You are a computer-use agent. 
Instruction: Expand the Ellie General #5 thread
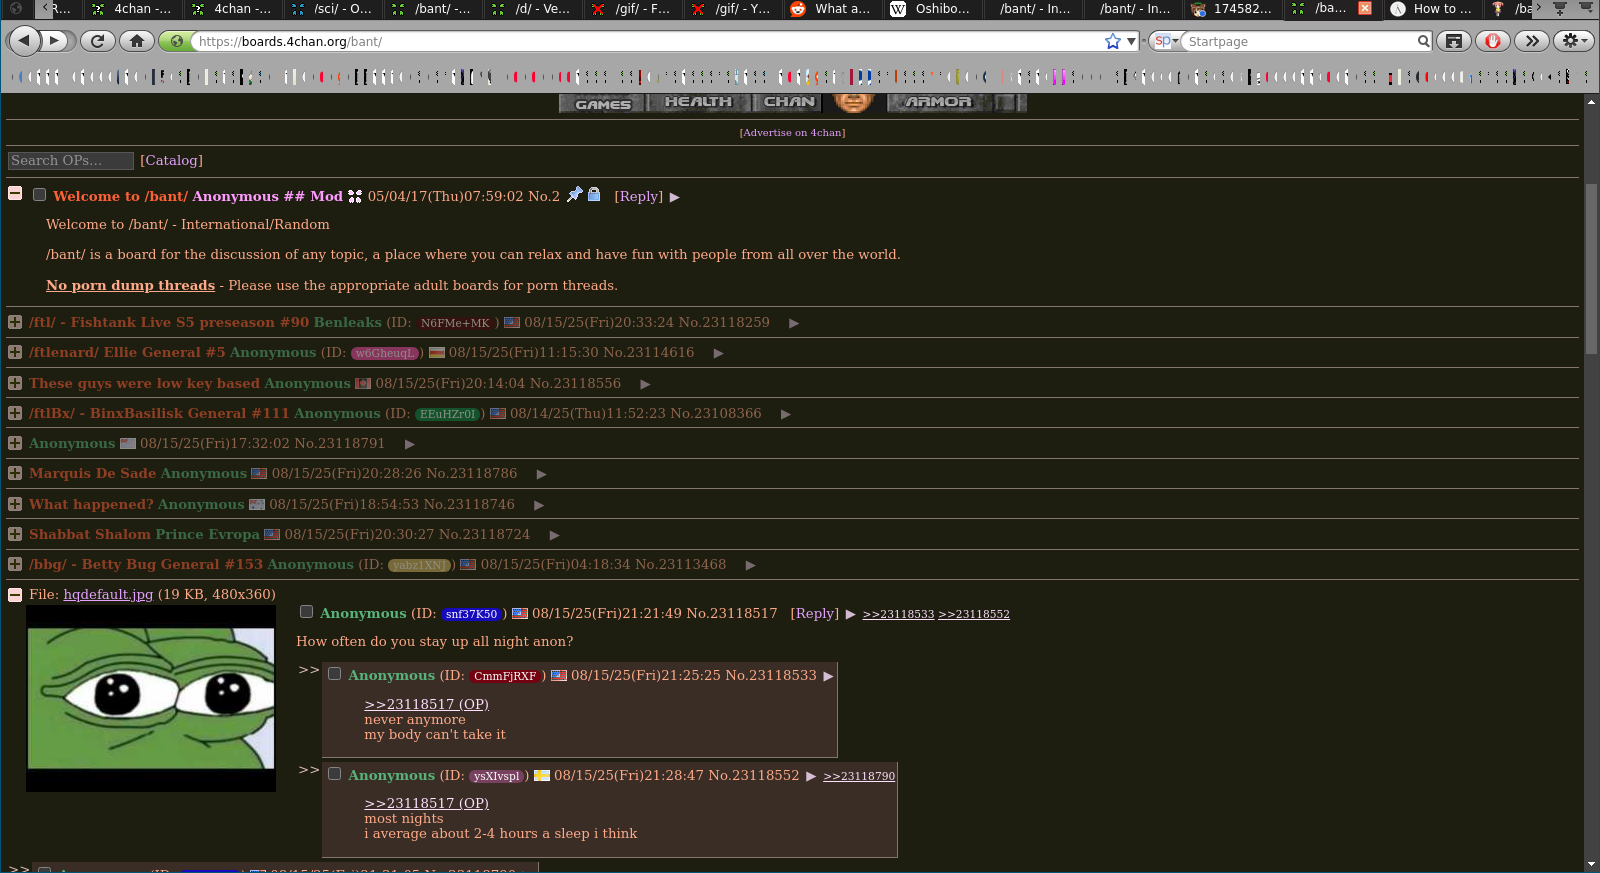pos(15,352)
